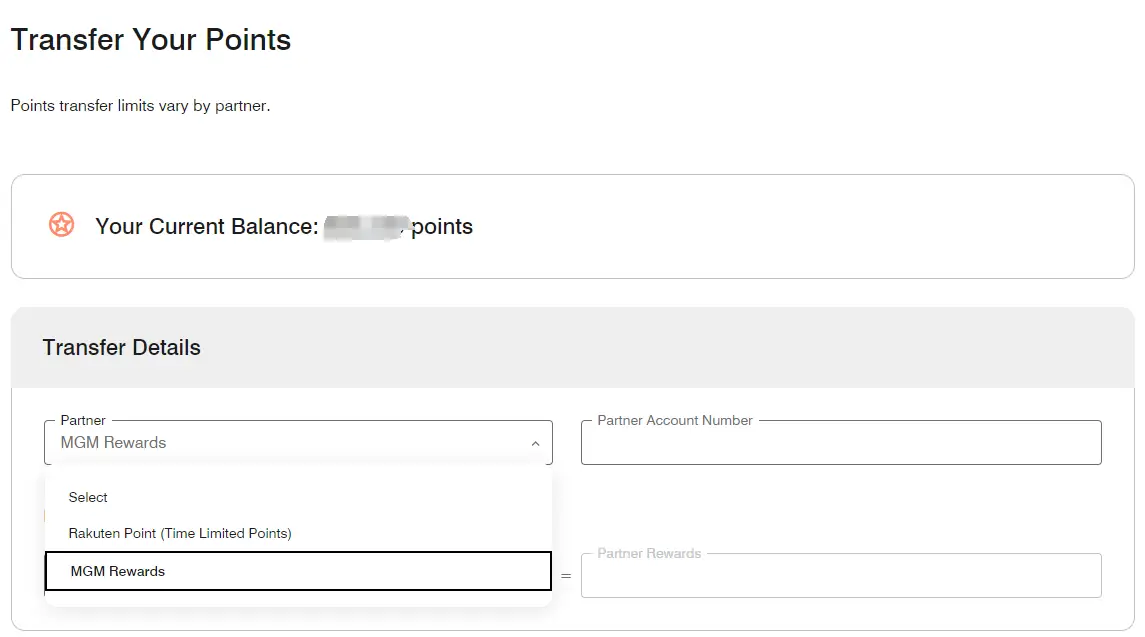Focus the Partner Account Number field
The width and height of the screenshot is (1145, 637).
click(x=840, y=445)
